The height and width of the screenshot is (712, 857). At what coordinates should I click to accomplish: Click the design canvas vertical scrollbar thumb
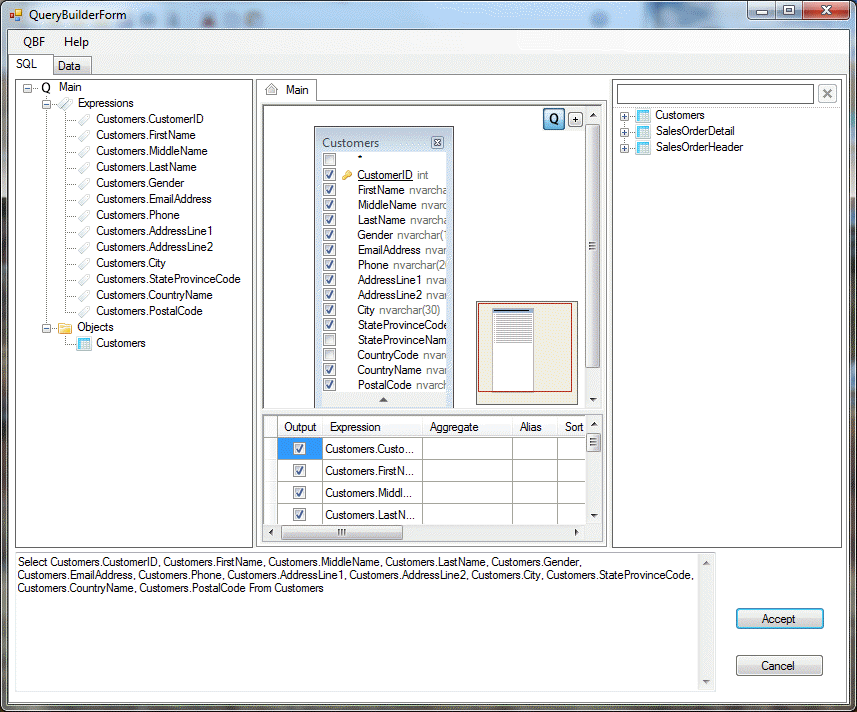click(x=592, y=246)
